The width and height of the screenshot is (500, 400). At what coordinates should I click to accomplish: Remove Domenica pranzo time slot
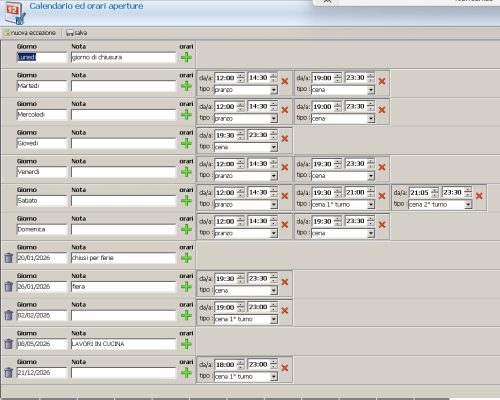[x=285, y=224]
